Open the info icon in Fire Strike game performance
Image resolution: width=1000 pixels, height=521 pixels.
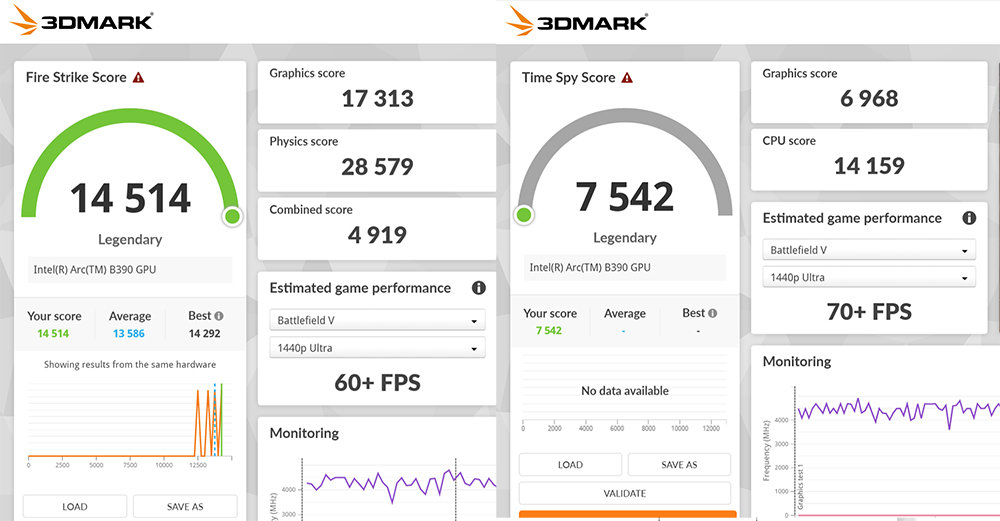[x=478, y=288]
